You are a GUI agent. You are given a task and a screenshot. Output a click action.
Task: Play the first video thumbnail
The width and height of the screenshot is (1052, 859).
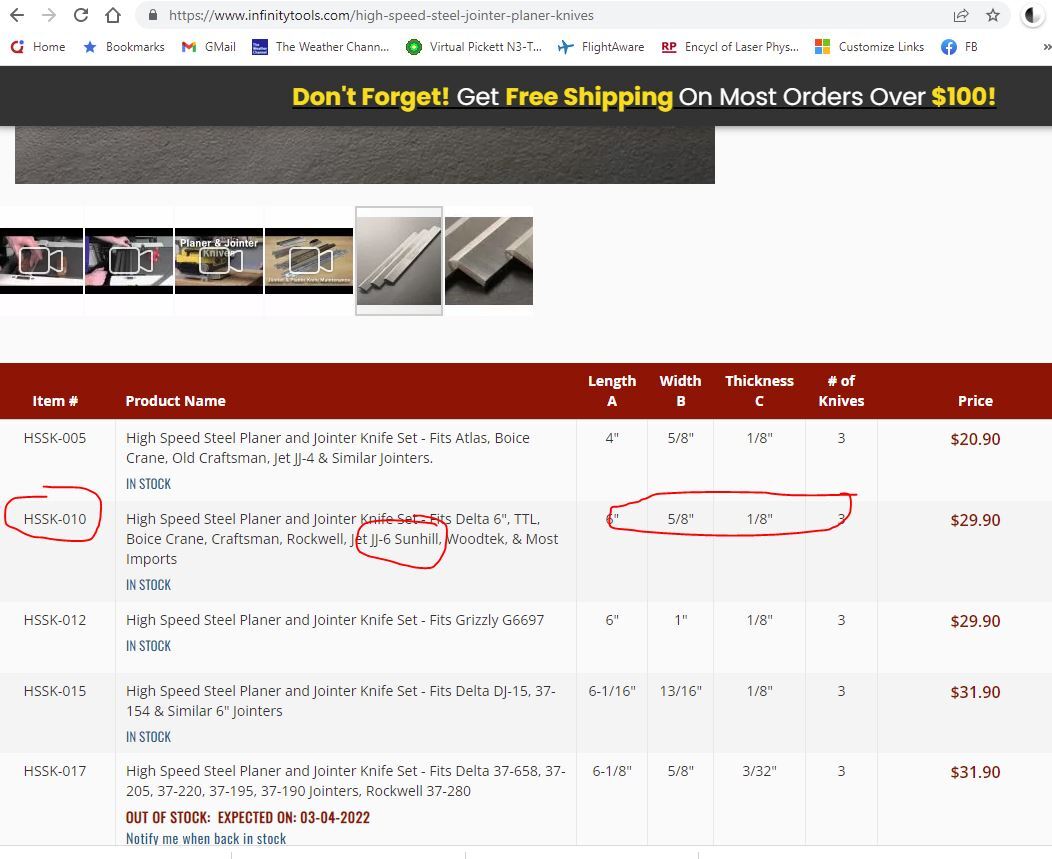click(x=41, y=261)
